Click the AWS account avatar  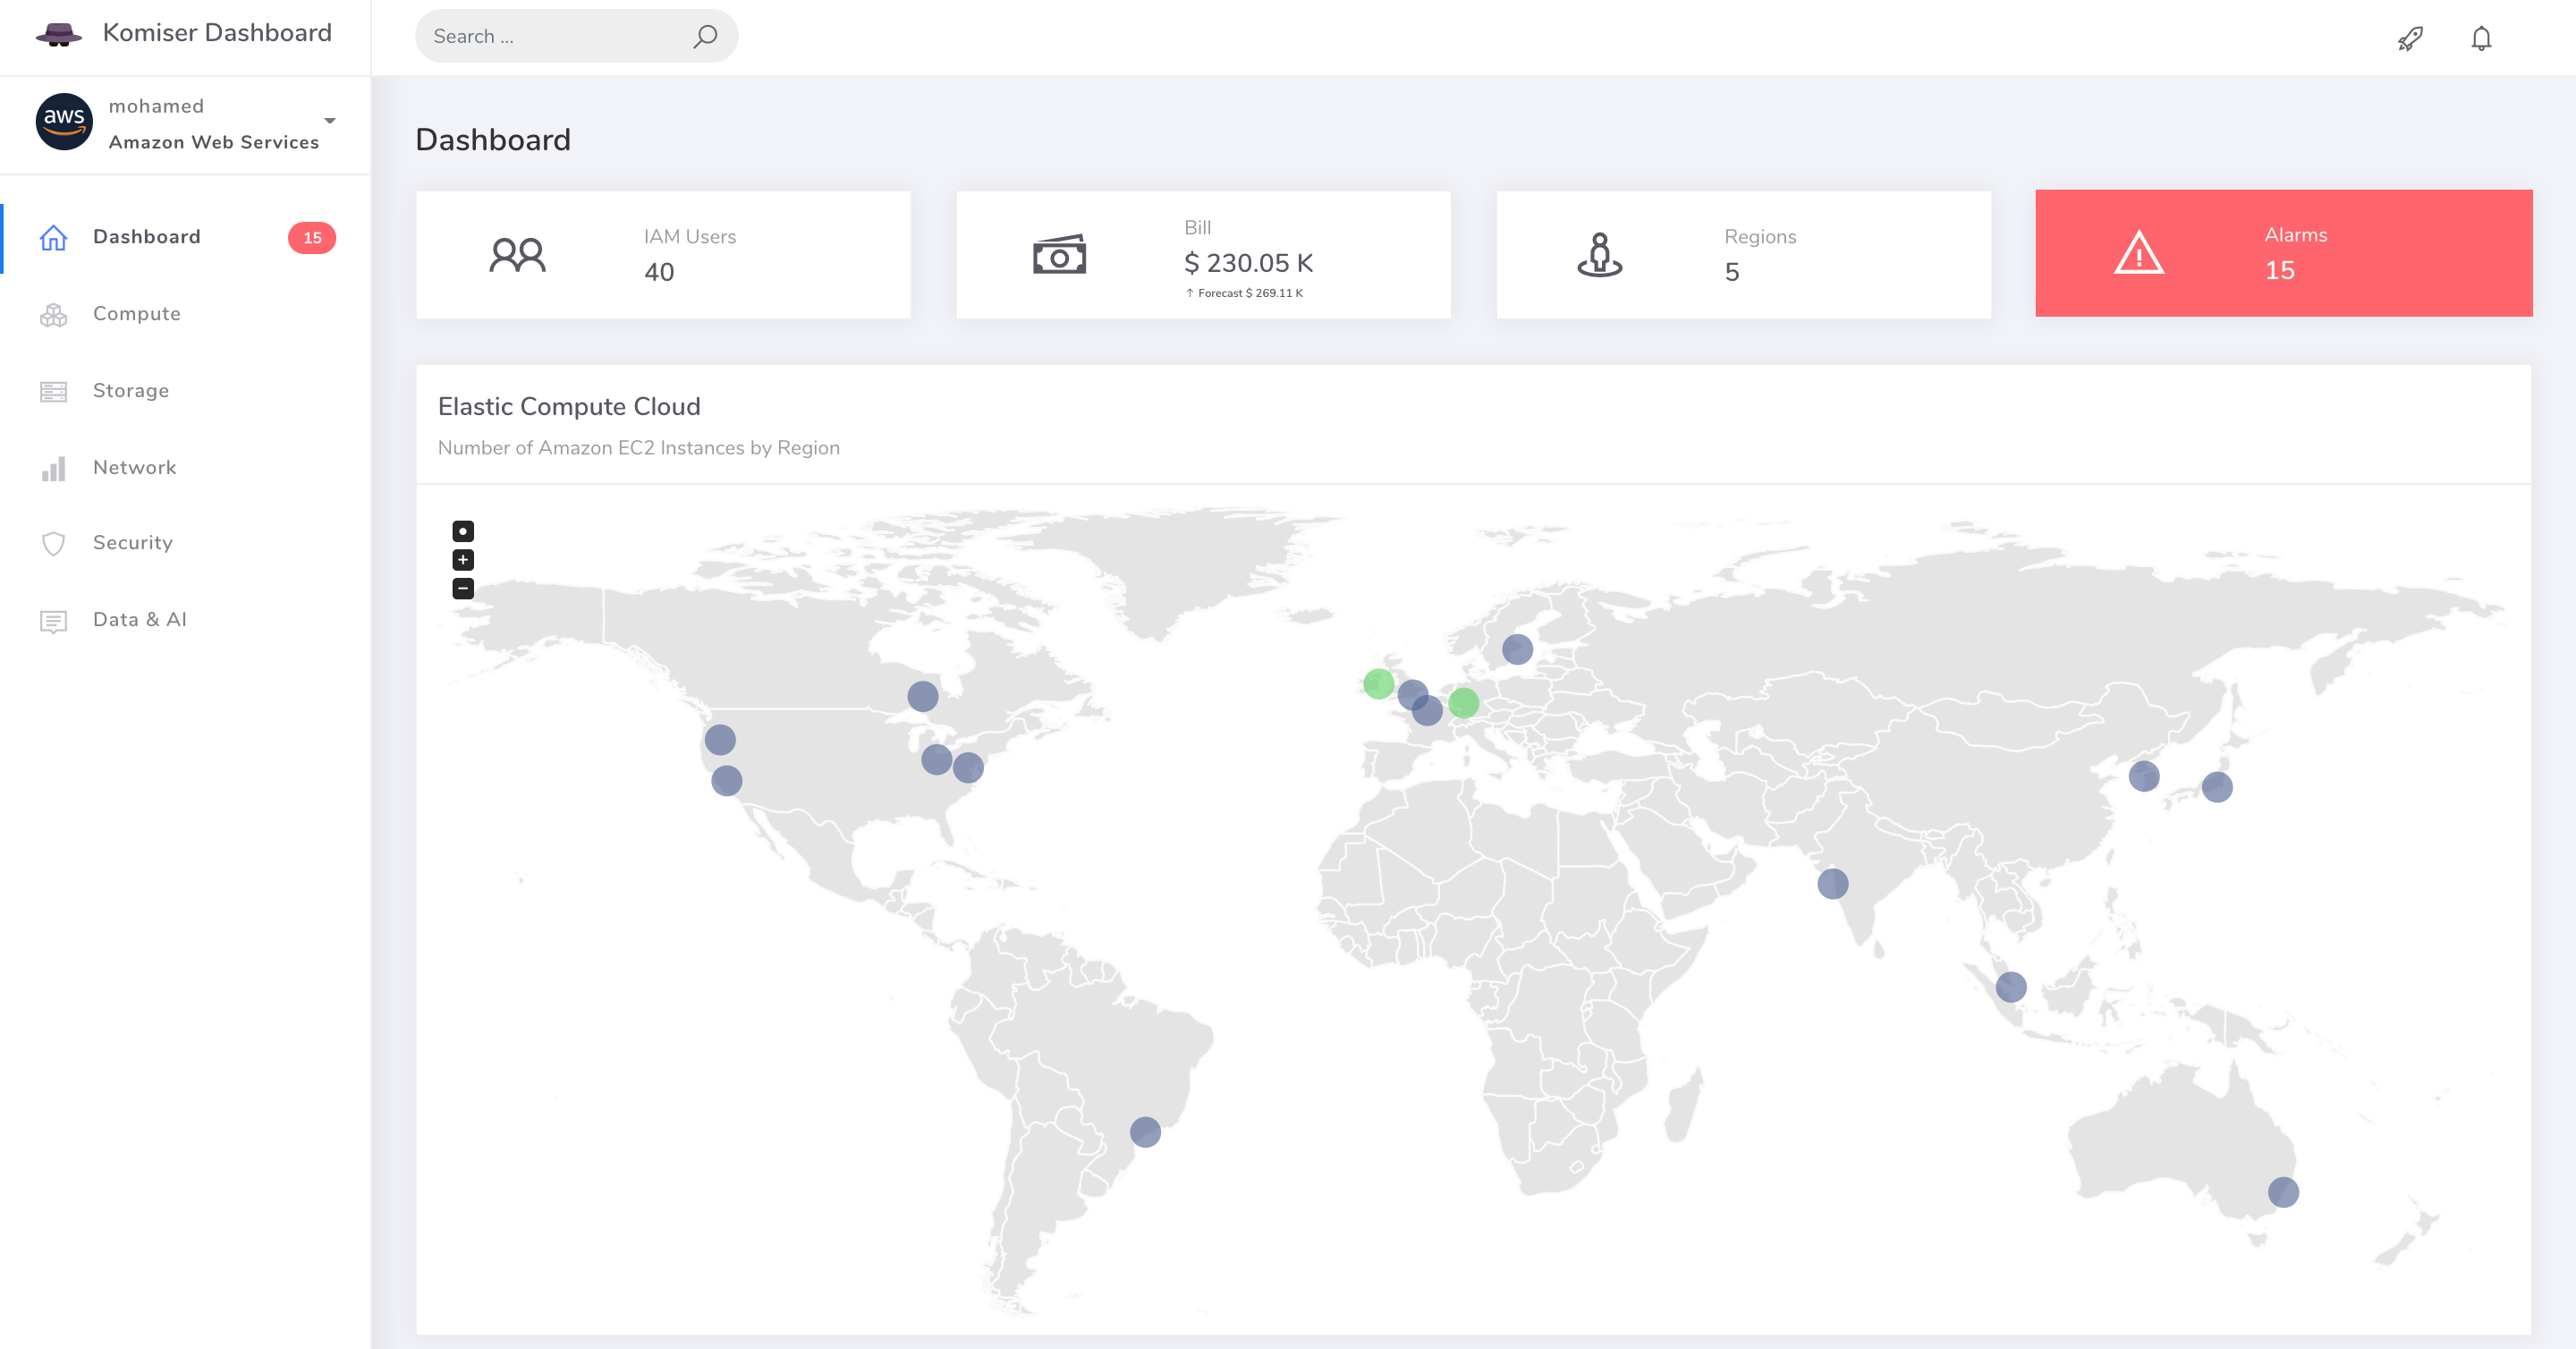tap(64, 122)
